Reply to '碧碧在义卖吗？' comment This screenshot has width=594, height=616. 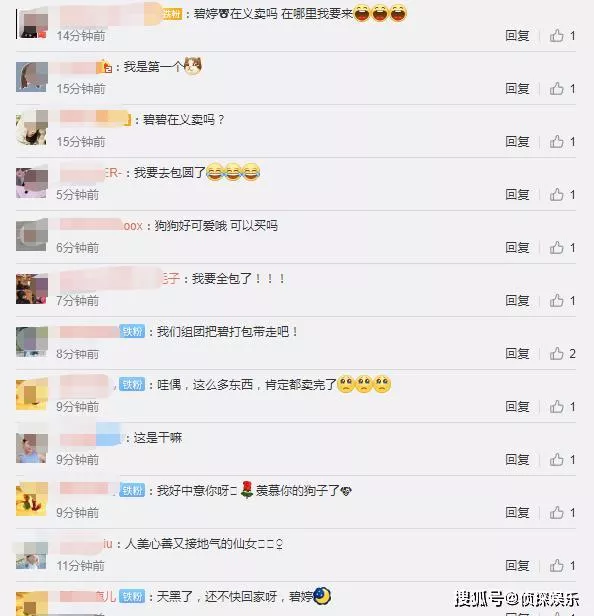point(517,142)
